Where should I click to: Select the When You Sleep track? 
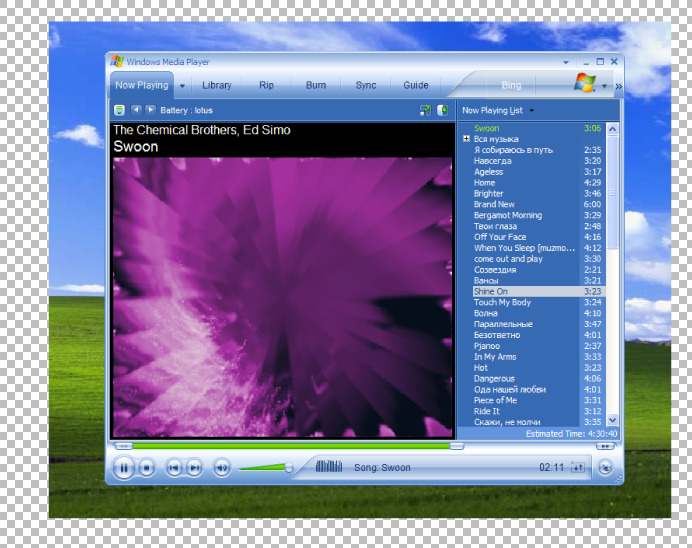click(x=537, y=248)
